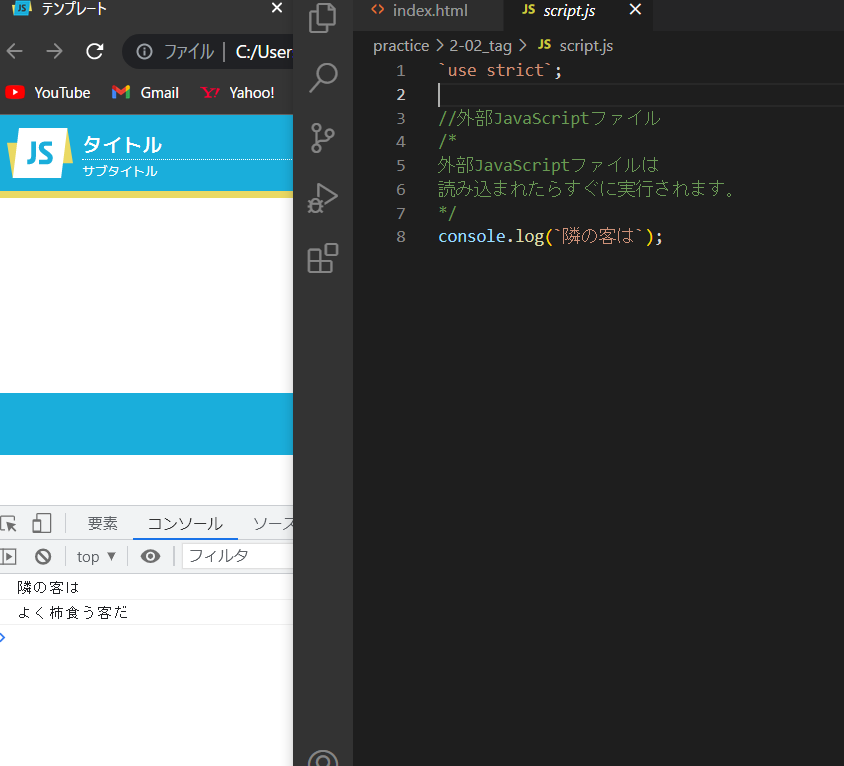Click the practice breadcrumb

(x=401, y=46)
